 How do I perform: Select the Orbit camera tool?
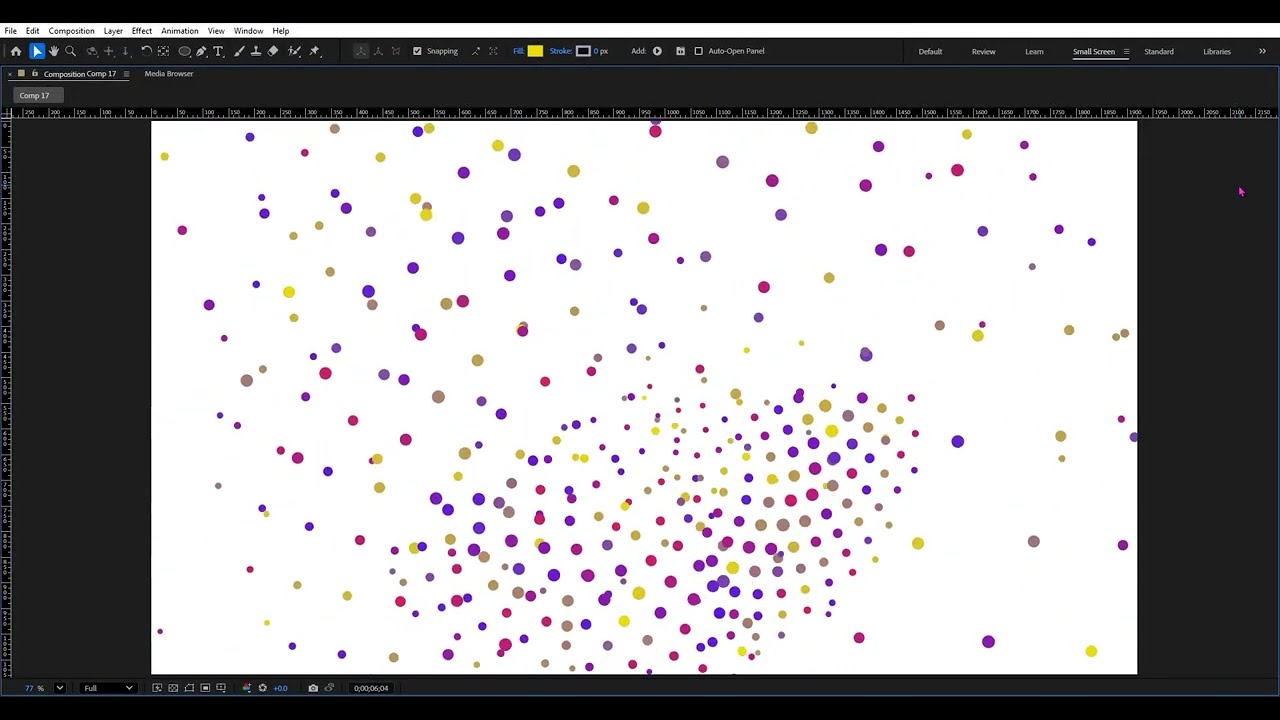coord(92,51)
